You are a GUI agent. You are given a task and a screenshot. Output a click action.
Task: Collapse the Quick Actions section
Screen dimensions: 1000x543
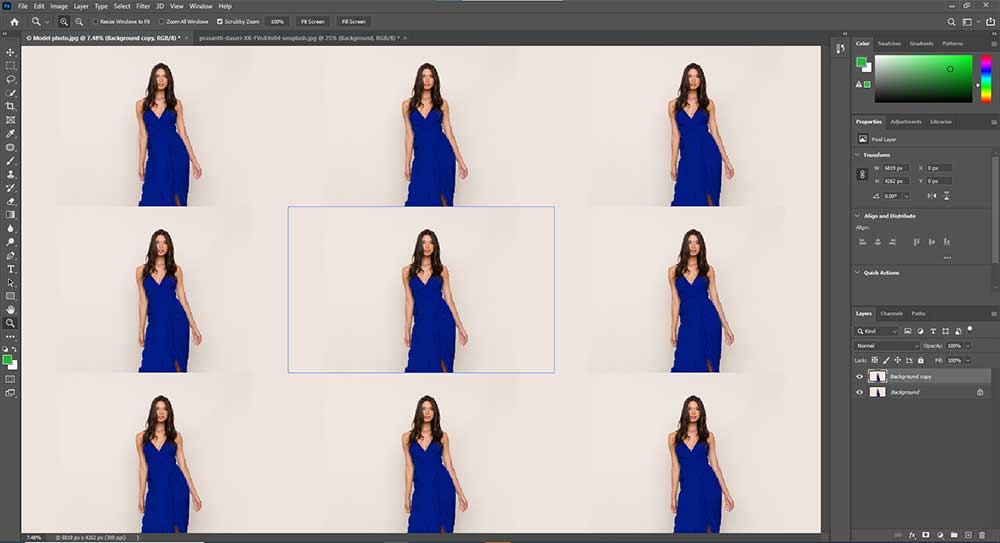click(x=857, y=272)
